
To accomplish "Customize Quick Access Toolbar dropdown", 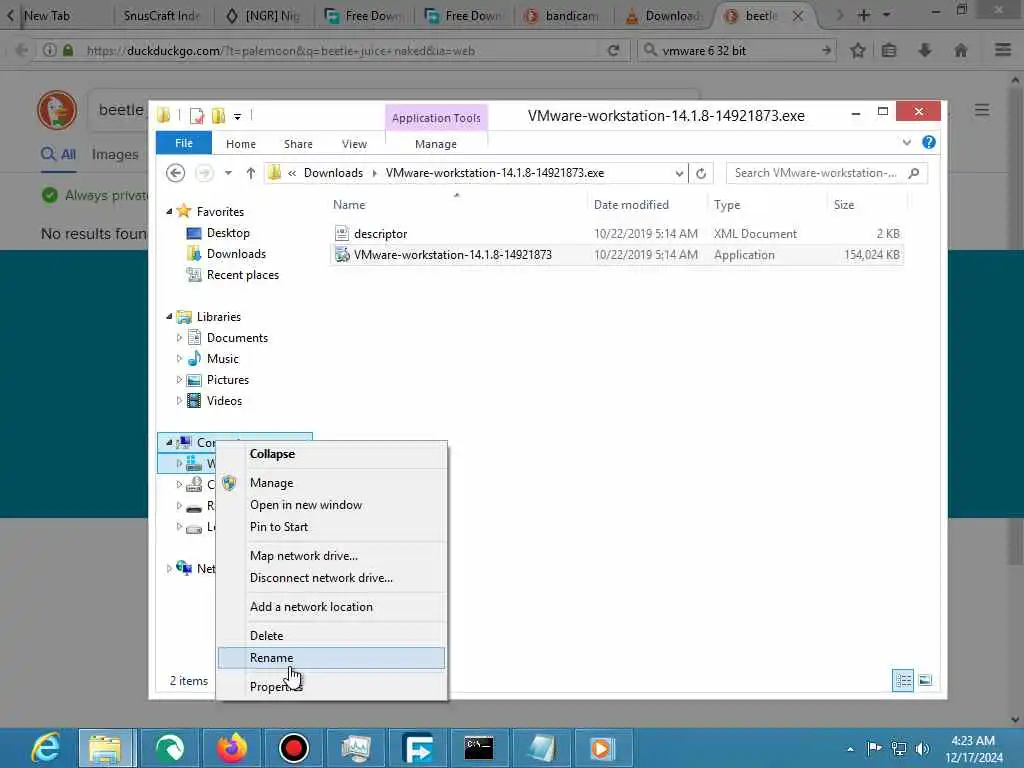I will click(x=237, y=116).
